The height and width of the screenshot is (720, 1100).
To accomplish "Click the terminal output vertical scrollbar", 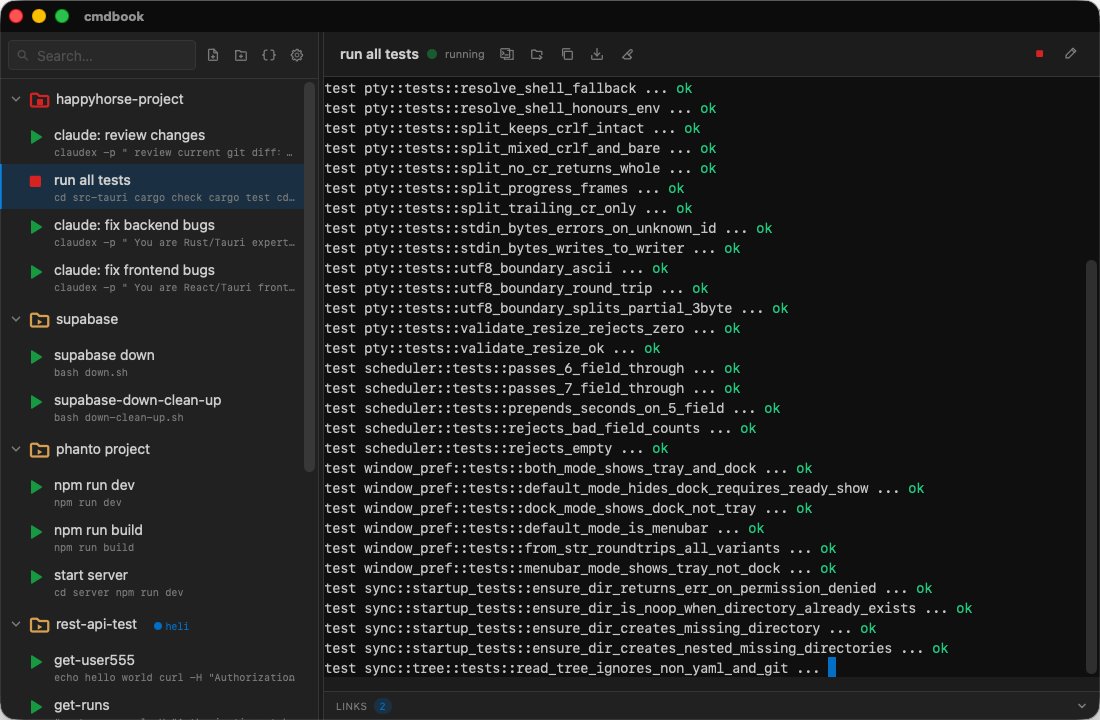I will pos(1090,466).
